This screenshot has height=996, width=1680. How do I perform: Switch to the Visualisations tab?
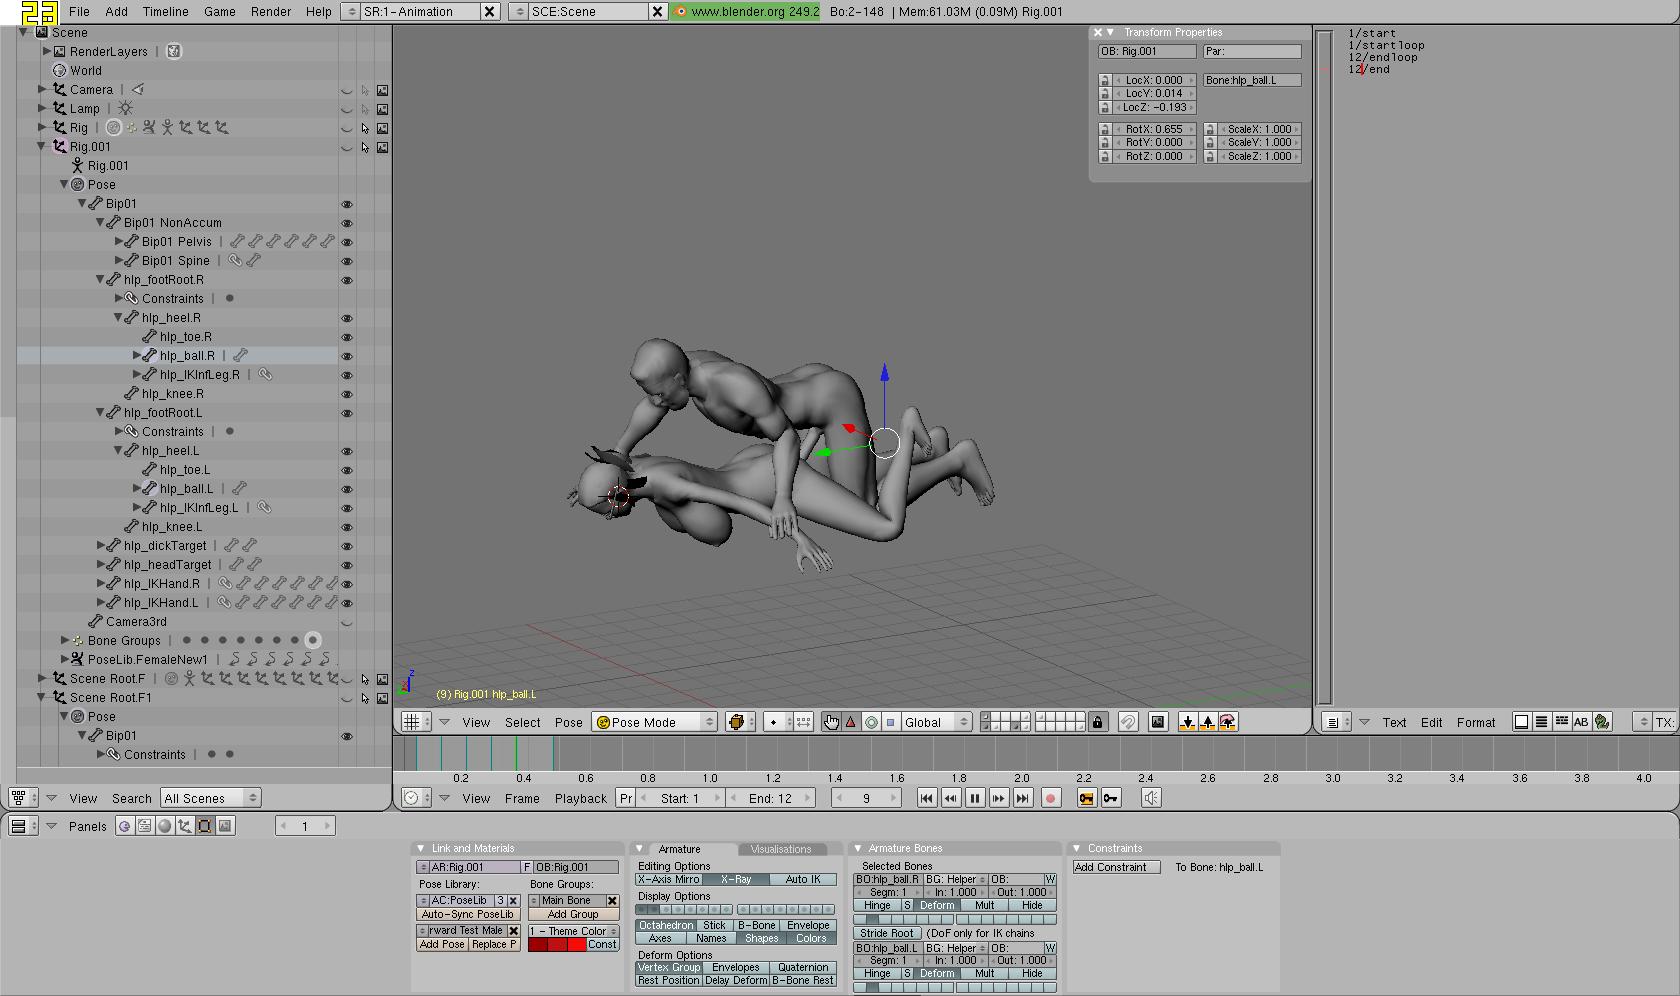[x=781, y=849]
